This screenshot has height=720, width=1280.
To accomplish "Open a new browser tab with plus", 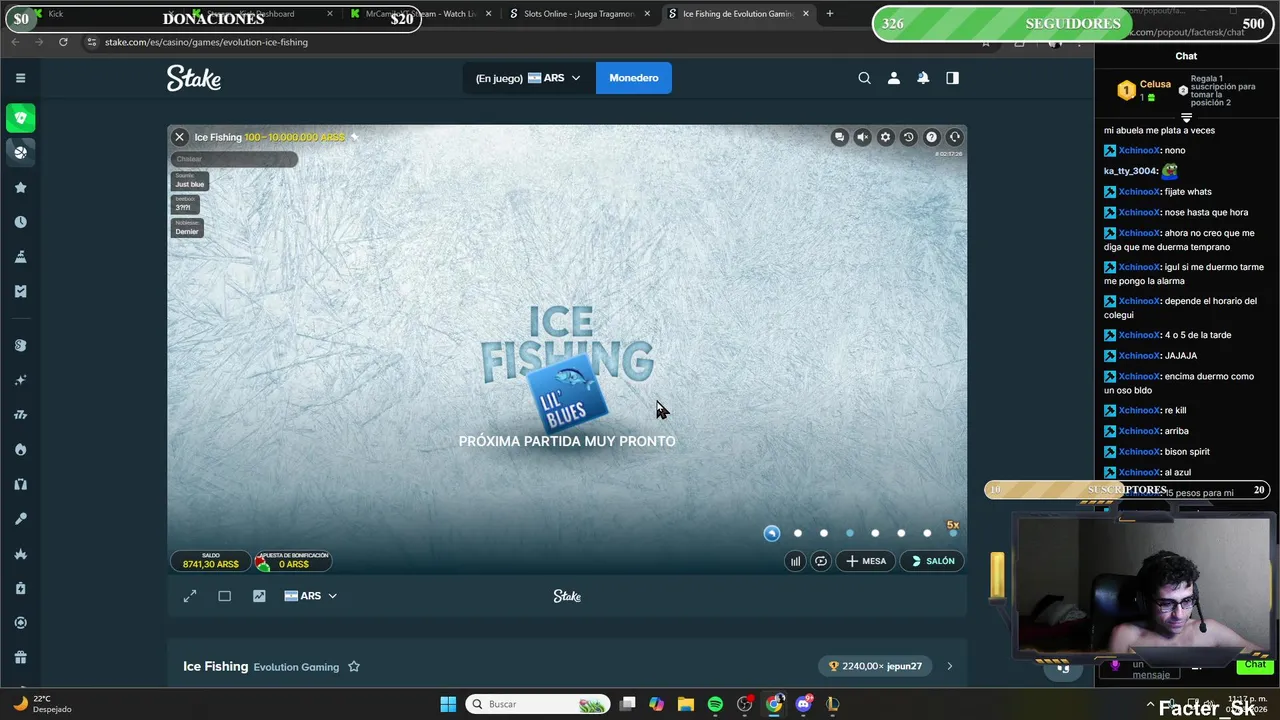I will (x=829, y=14).
